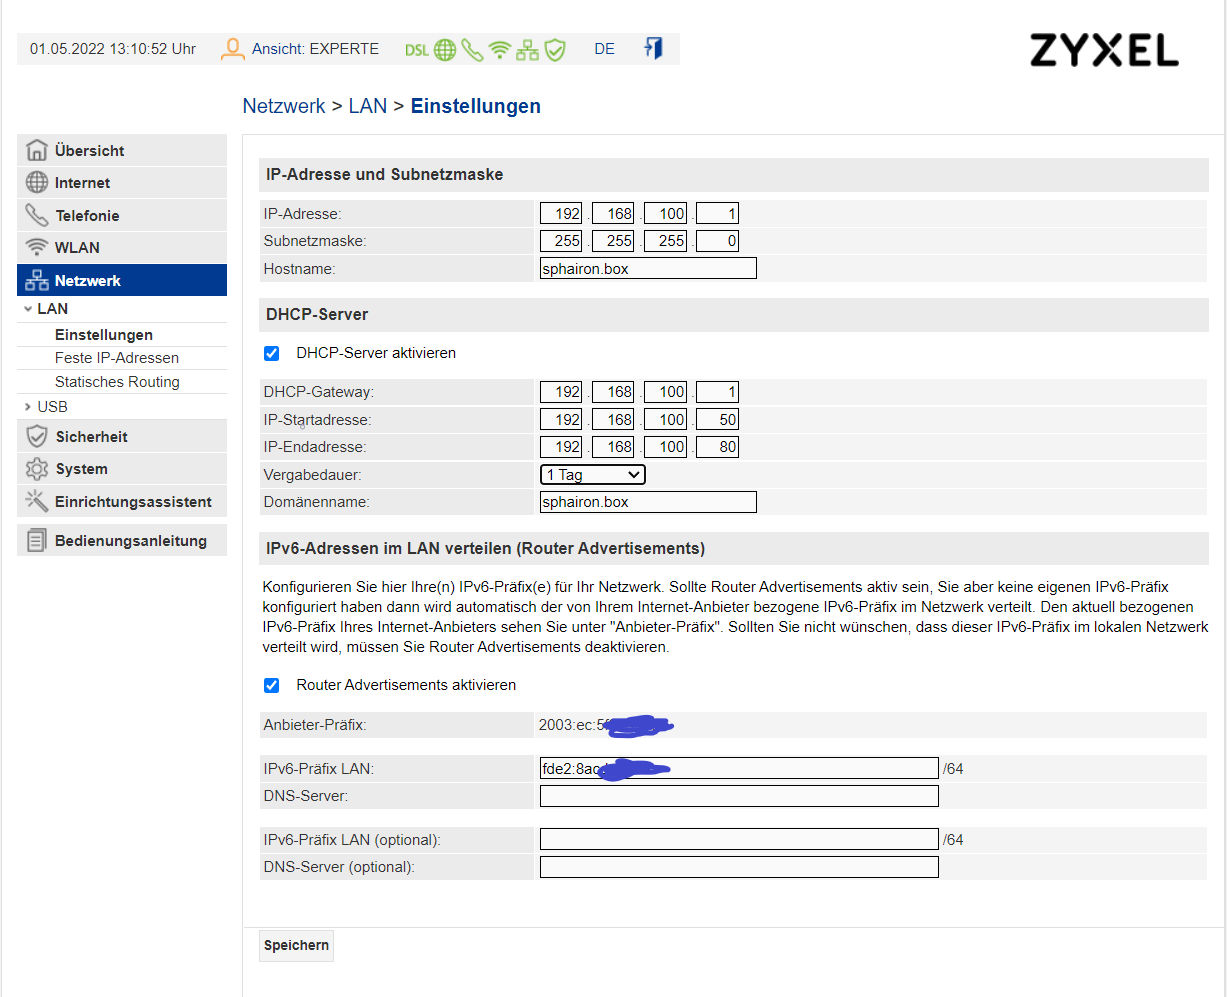Viewport: 1227px width, 997px height.
Task: Open the Telefonie menu
Action: [x=122, y=215]
